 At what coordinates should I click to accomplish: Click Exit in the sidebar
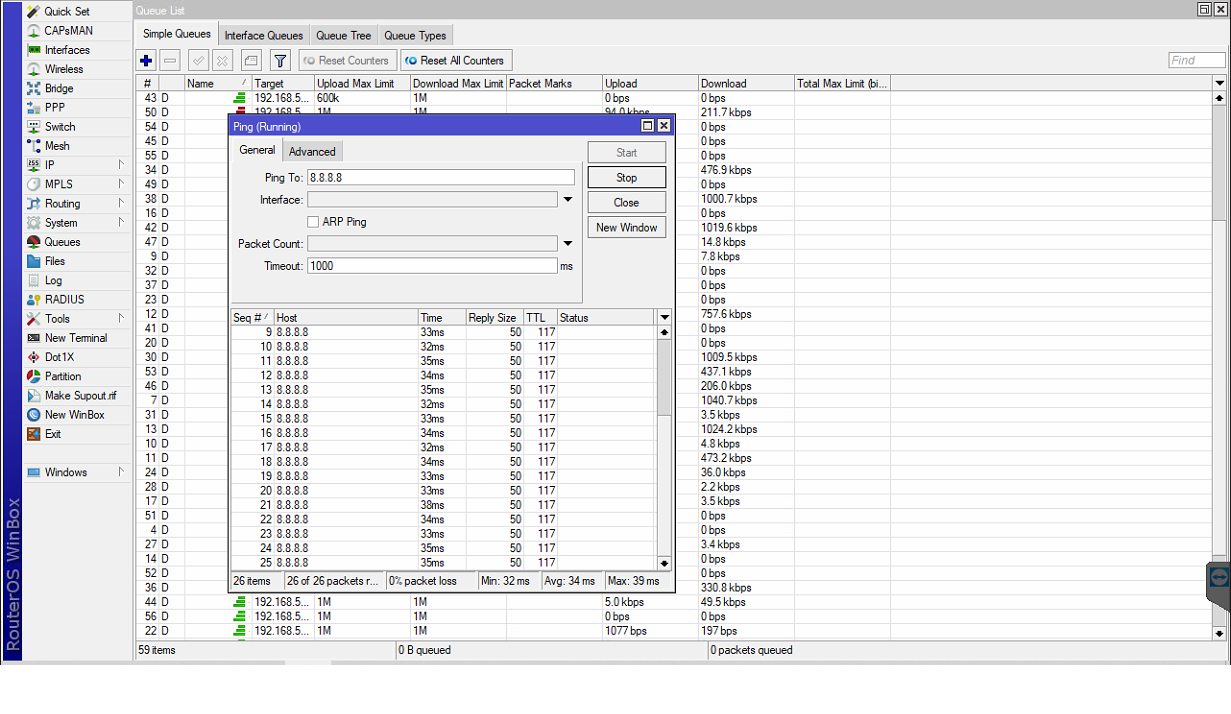pos(52,434)
